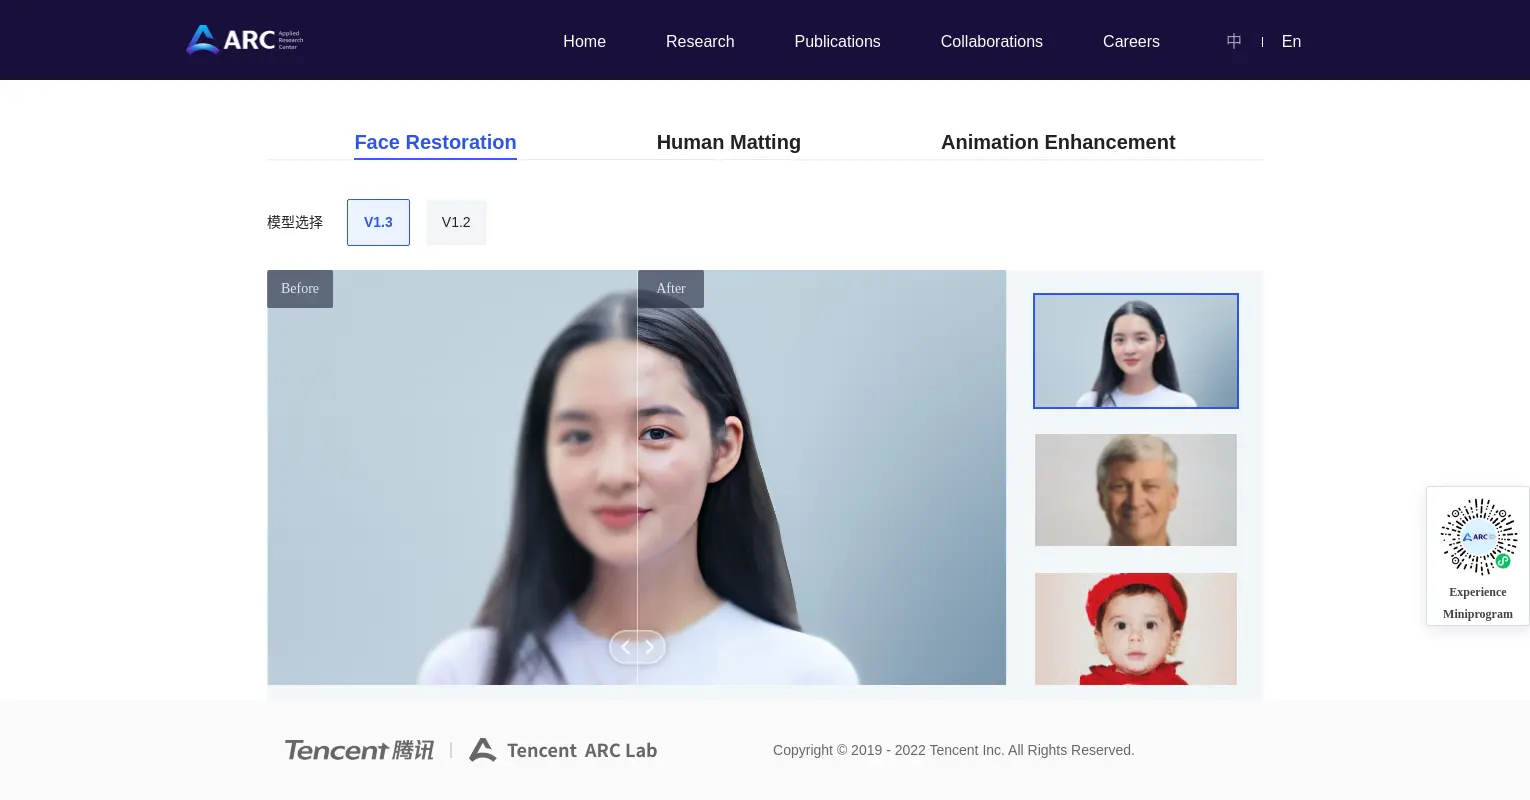Click the miniprogram QR code icon
This screenshot has height=800, width=1530.
click(1478, 537)
